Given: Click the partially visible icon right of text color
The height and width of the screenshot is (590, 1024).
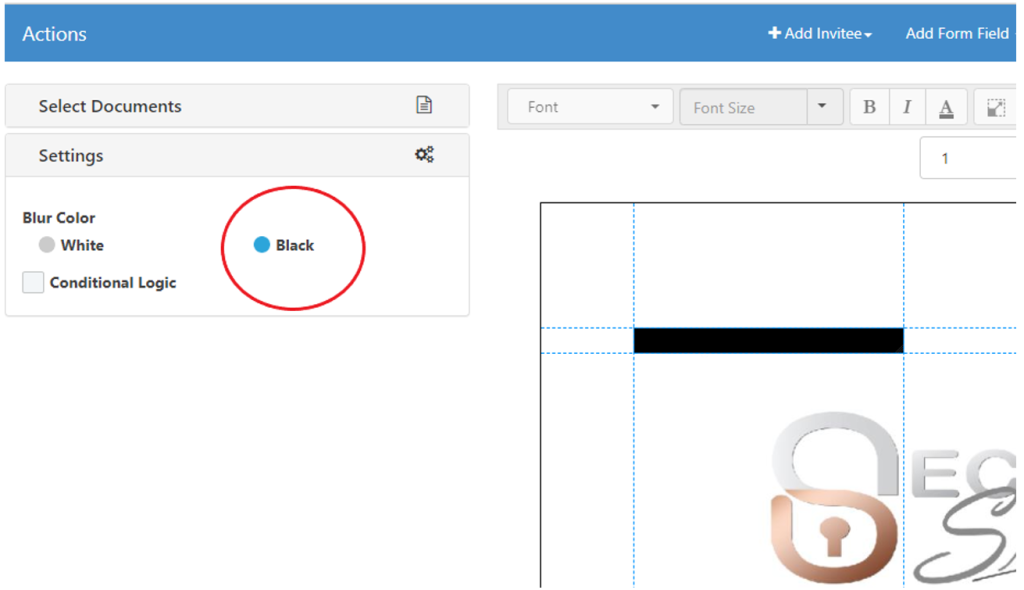Looking at the screenshot, I should click(996, 107).
